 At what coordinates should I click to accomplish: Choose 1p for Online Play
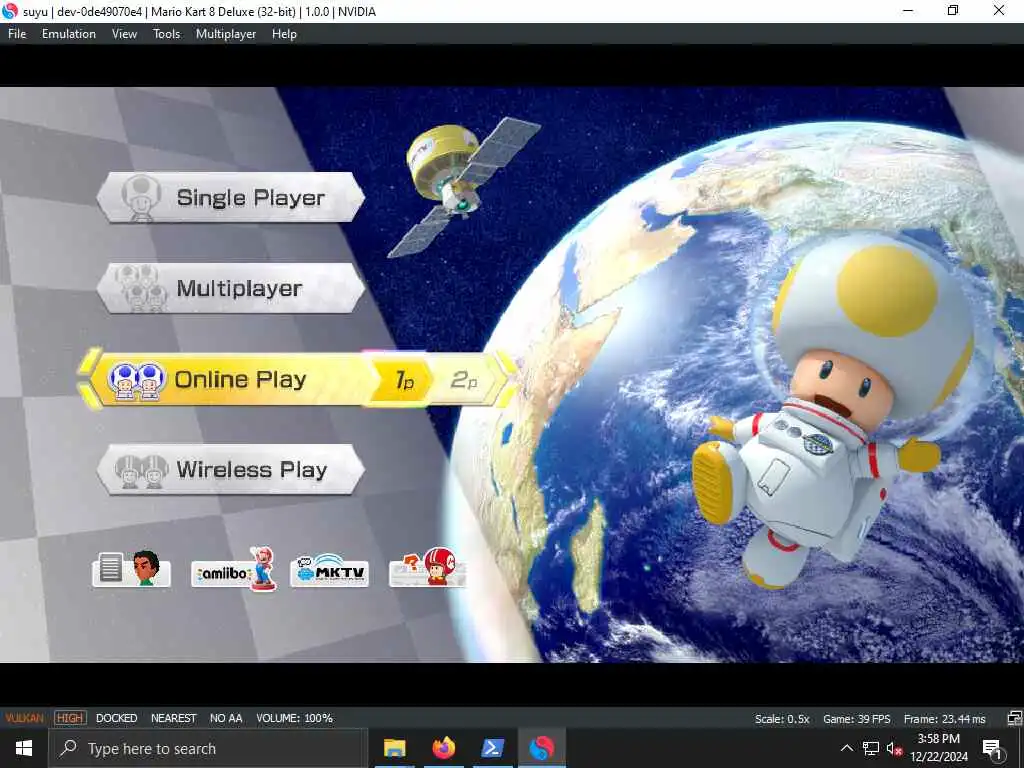pos(403,379)
